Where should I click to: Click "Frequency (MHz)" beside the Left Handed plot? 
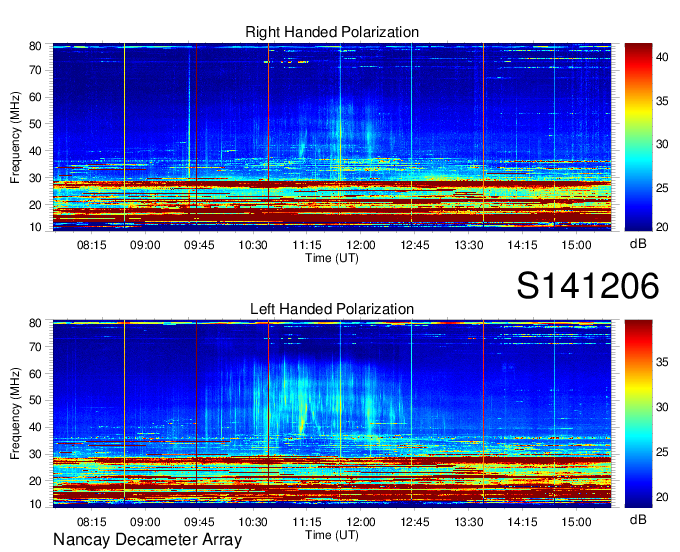click(15, 414)
